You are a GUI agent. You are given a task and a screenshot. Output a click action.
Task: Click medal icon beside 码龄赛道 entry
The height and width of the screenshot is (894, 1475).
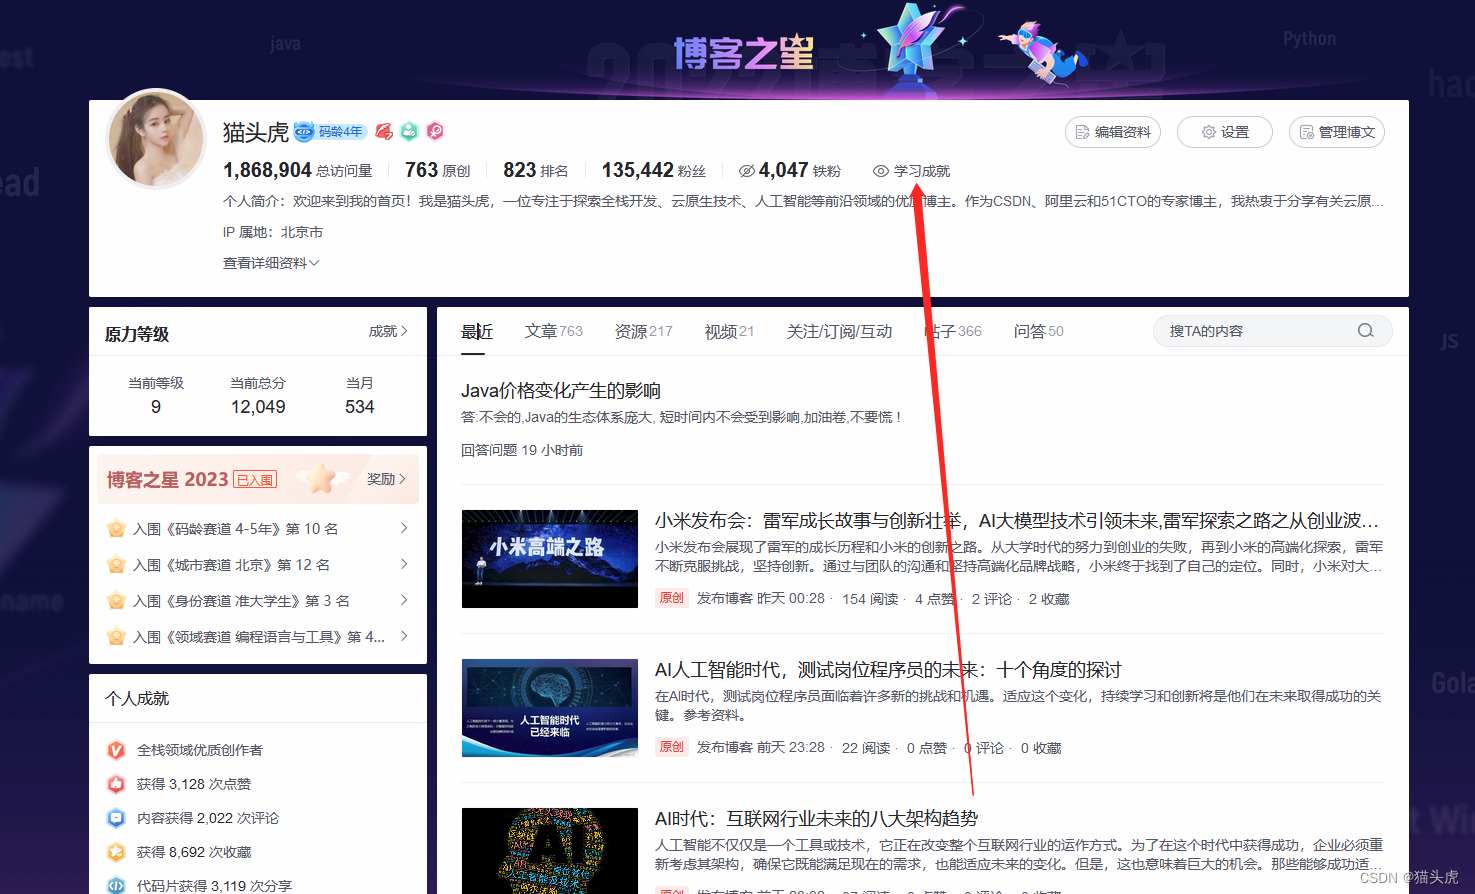point(116,528)
